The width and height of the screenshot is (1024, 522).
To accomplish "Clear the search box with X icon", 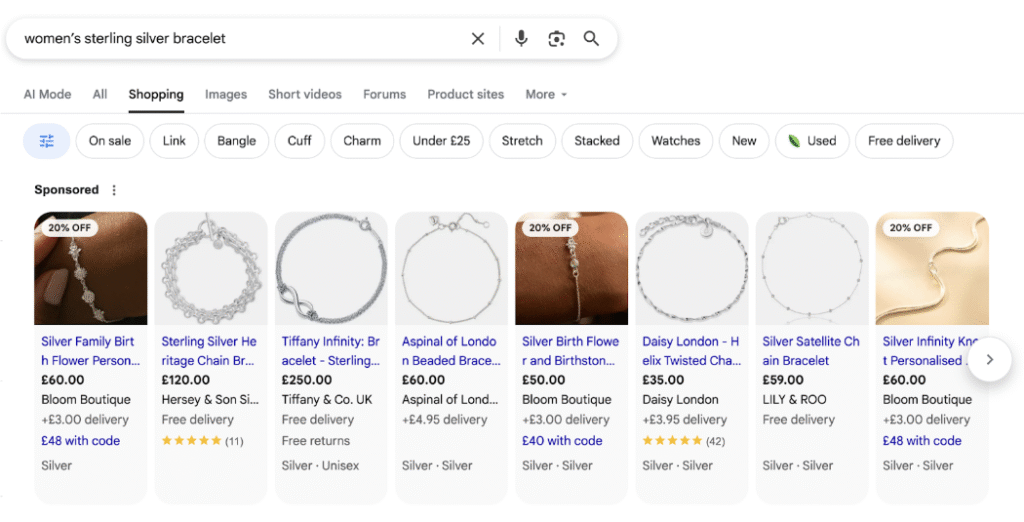I will (478, 39).
